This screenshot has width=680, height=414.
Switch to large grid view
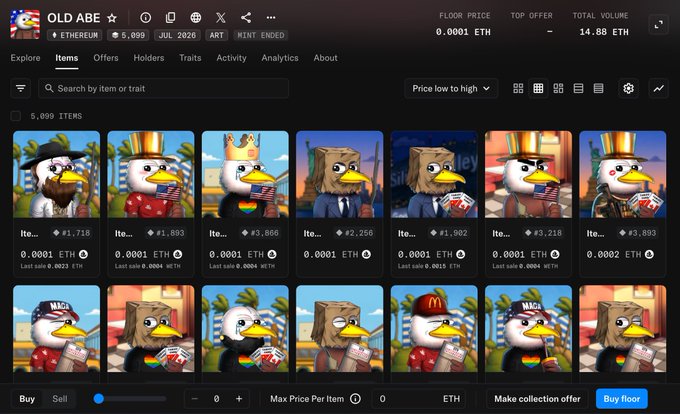(518, 88)
